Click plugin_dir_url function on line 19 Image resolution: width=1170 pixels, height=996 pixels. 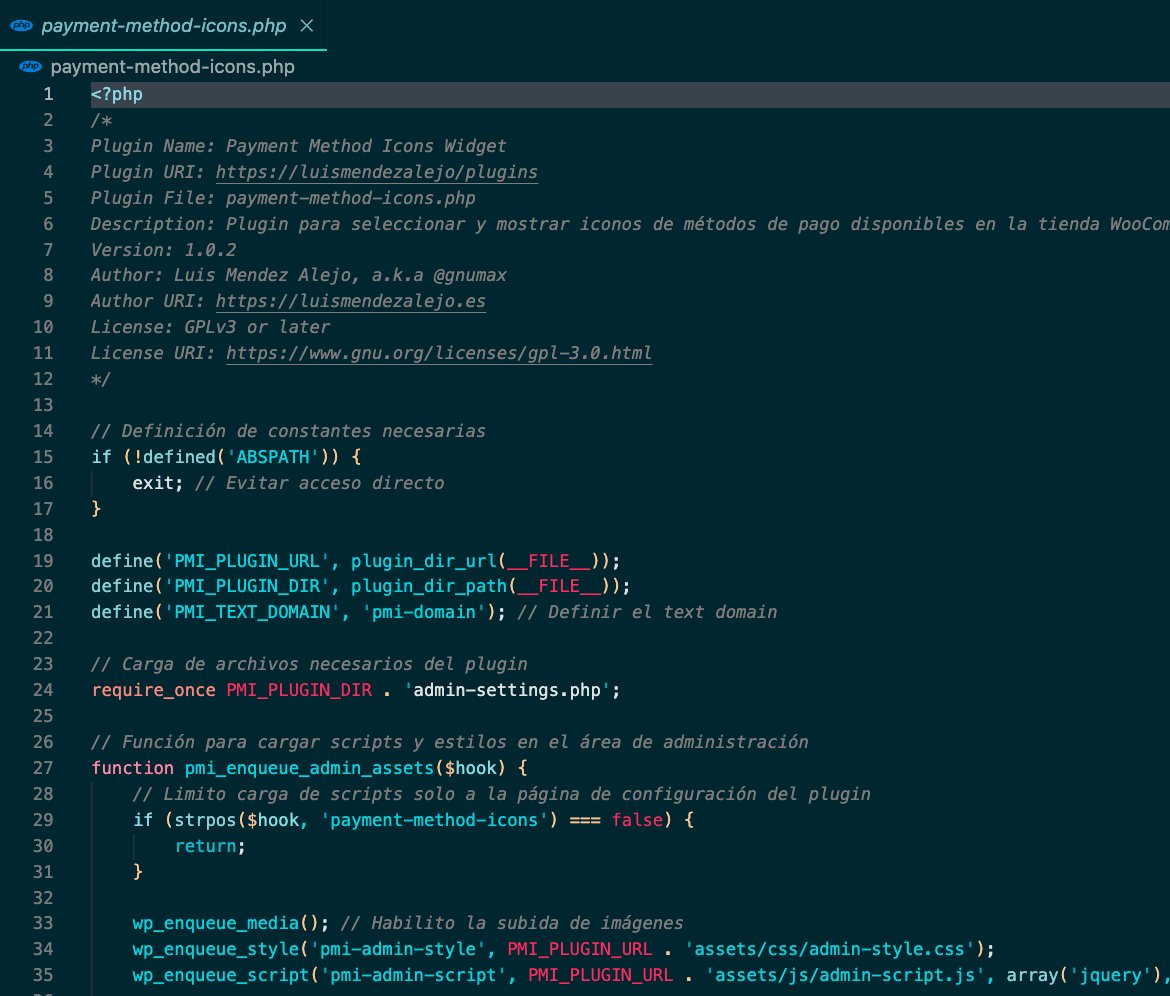tap(423, 561)
